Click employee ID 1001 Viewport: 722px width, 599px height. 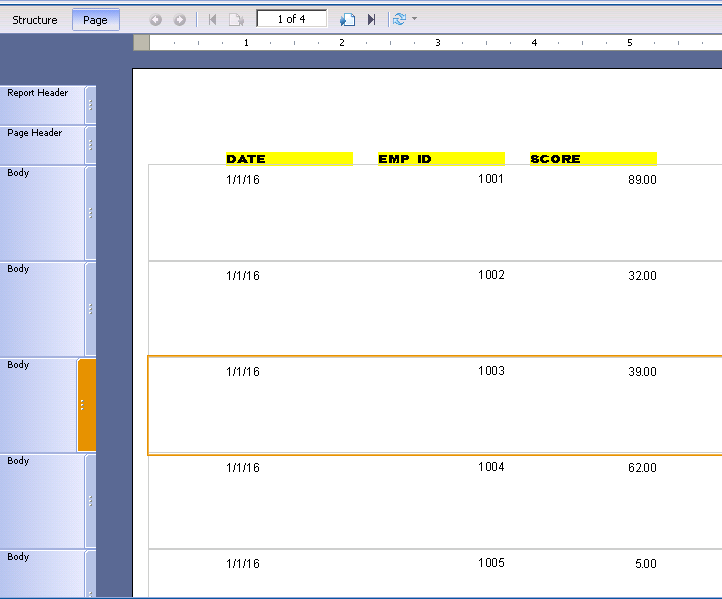(491, 179)
